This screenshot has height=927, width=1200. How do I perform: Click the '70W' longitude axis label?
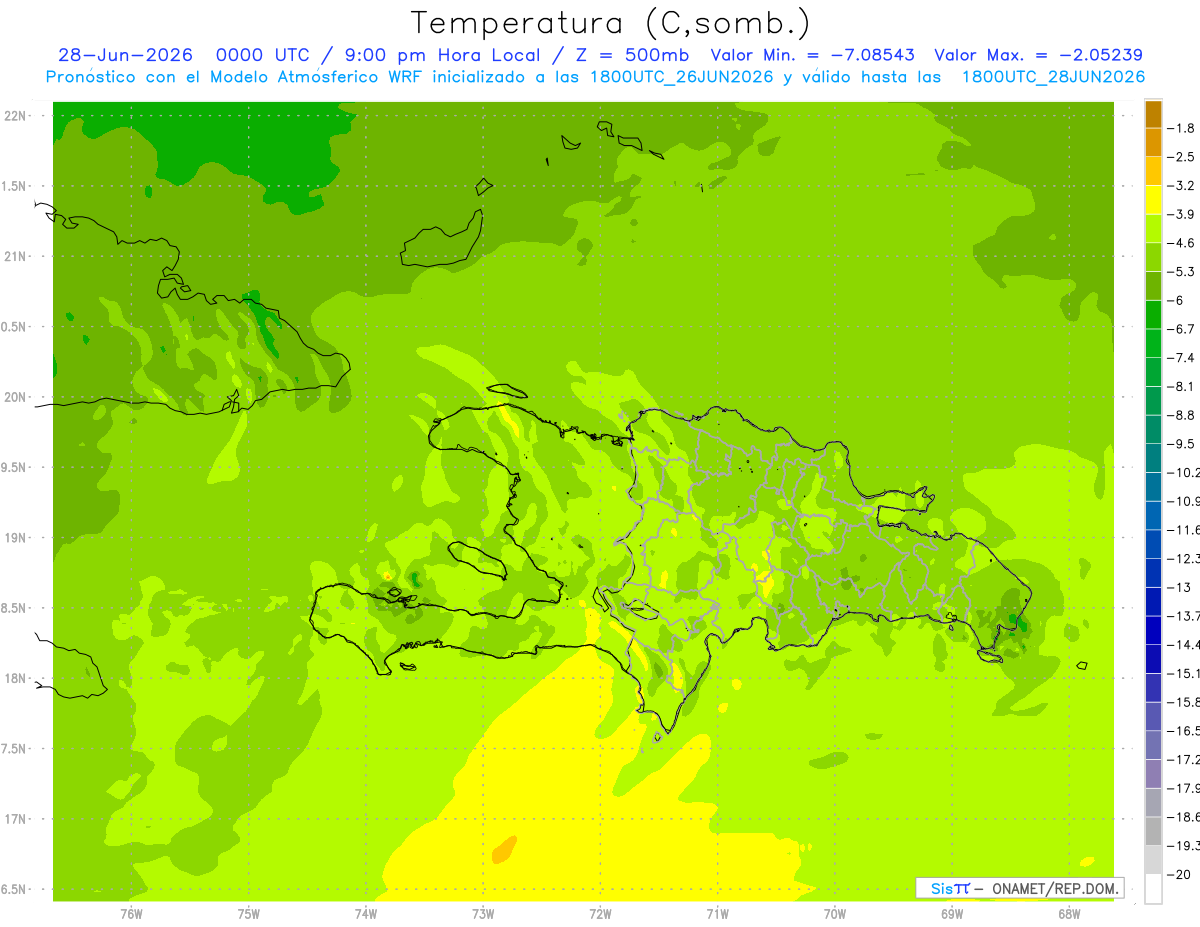tap(835, 914)
